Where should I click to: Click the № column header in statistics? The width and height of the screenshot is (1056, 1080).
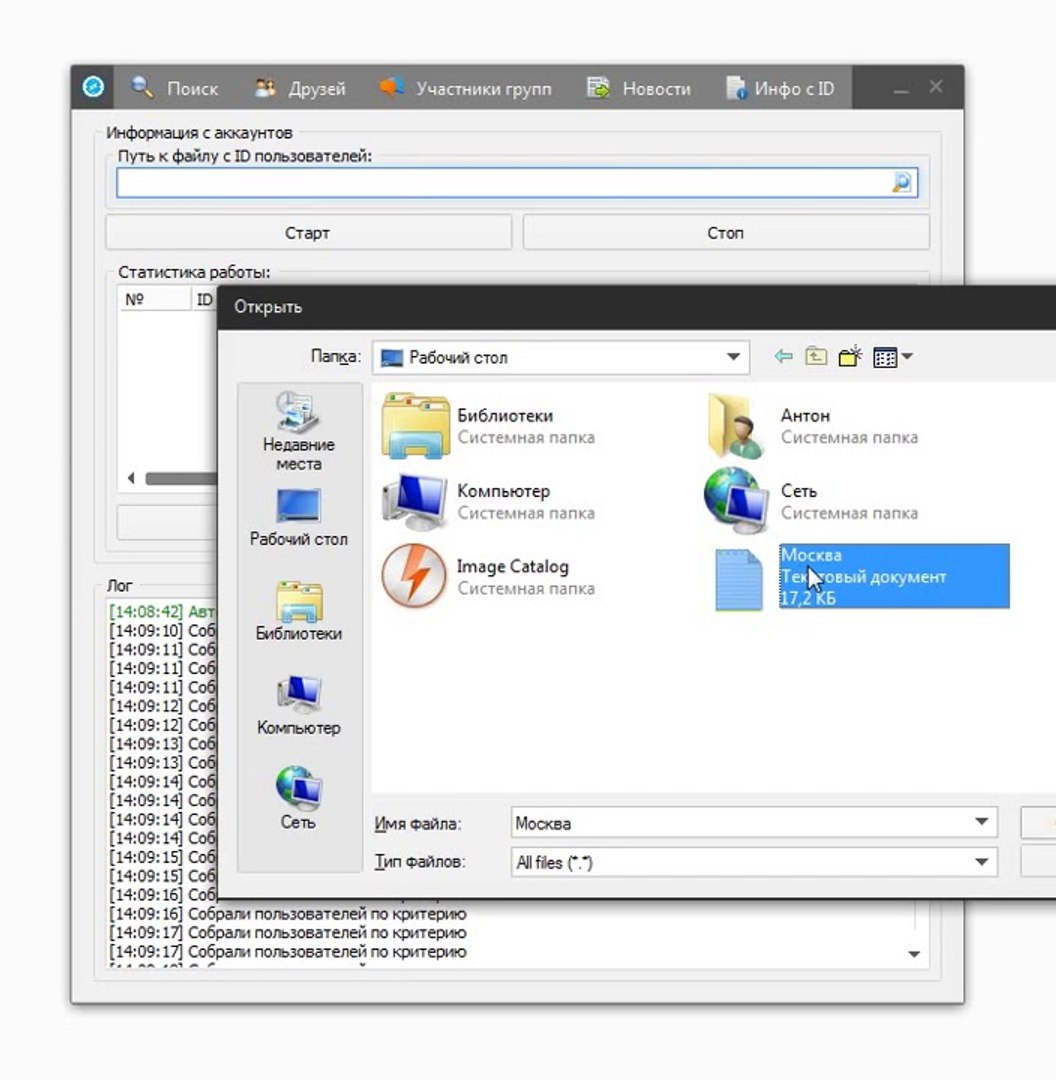(154, 300)
